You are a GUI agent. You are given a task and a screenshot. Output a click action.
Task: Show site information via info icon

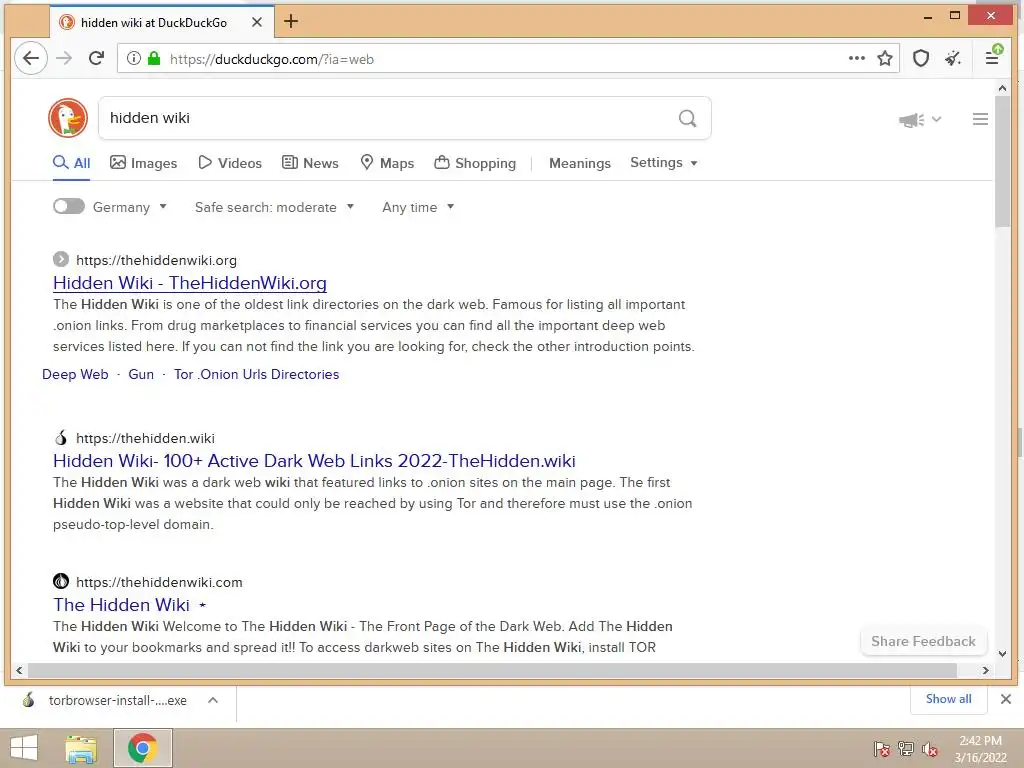(x=133, y=58)
